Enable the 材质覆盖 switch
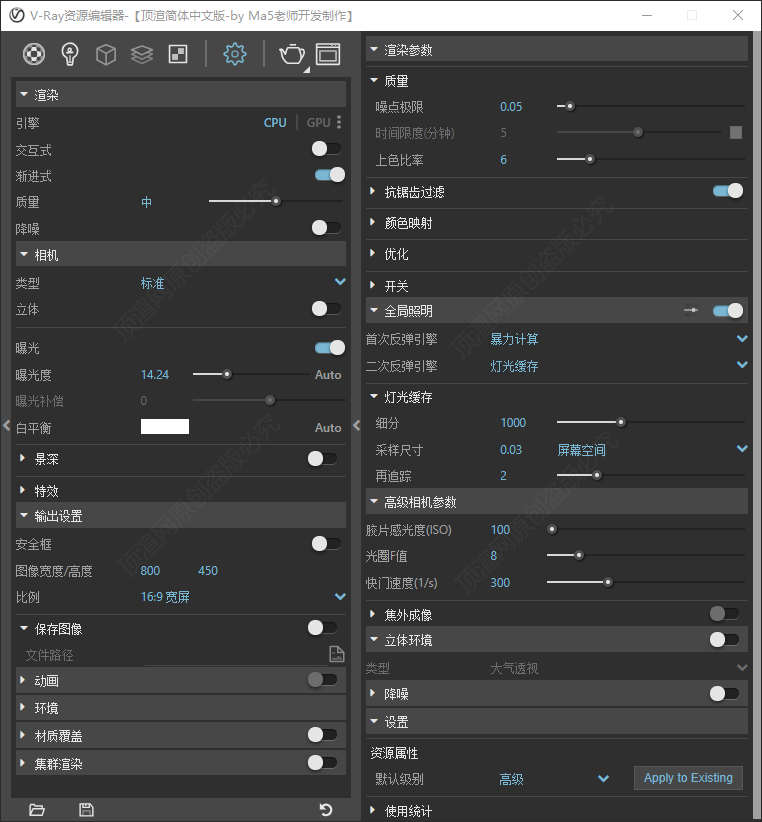 coord(322,735)
